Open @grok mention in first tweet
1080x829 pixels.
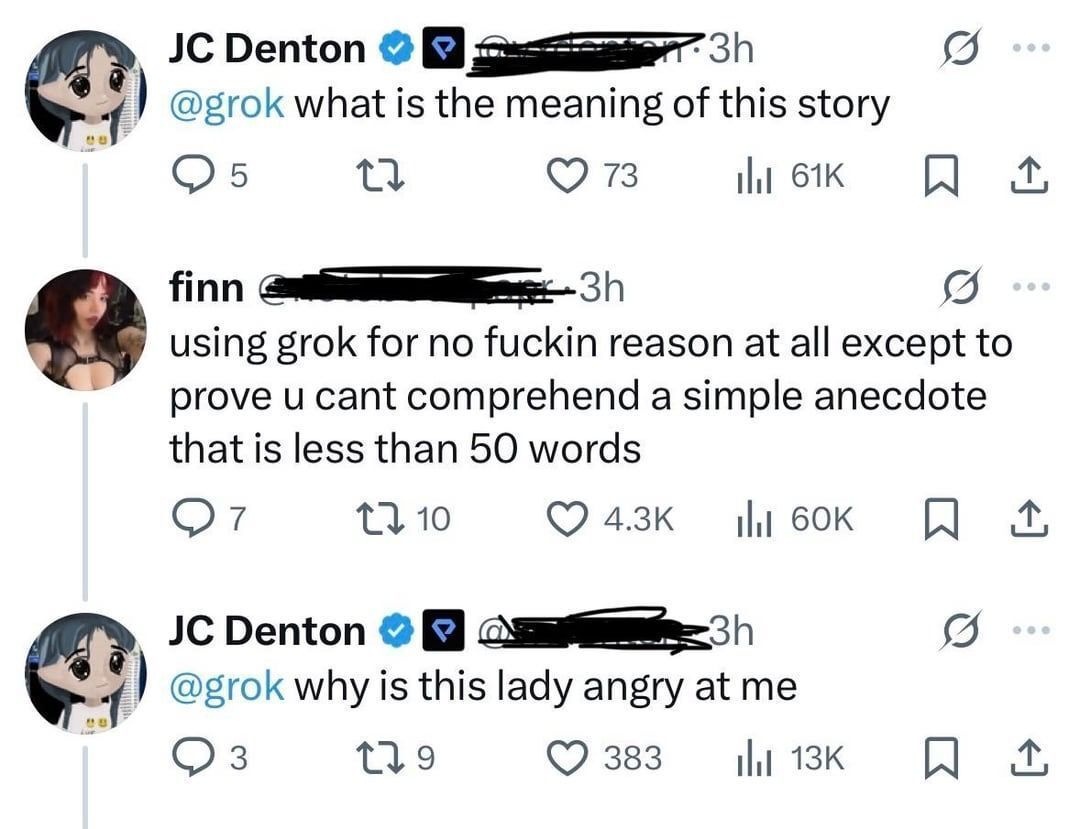[x=227, y=104]
